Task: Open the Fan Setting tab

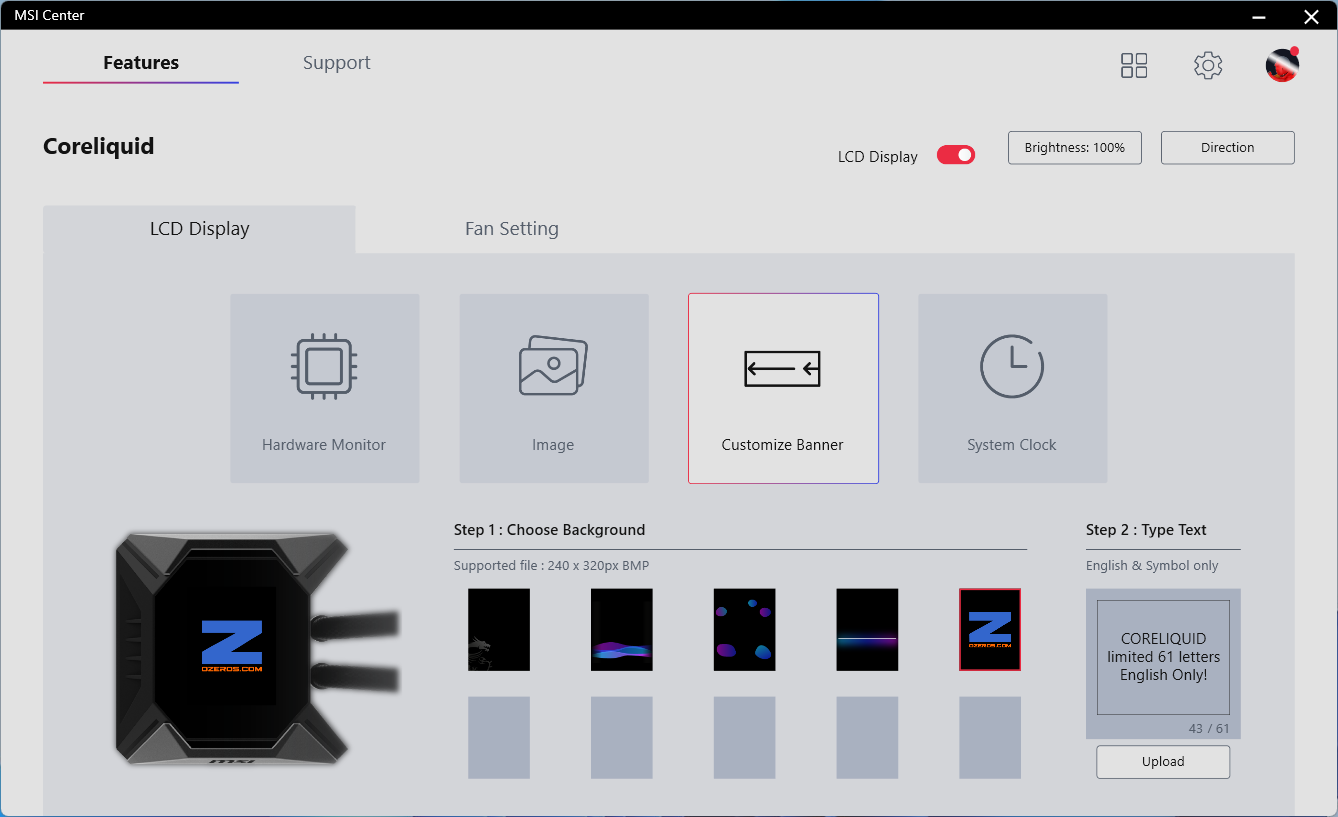Action: point(512,229)
